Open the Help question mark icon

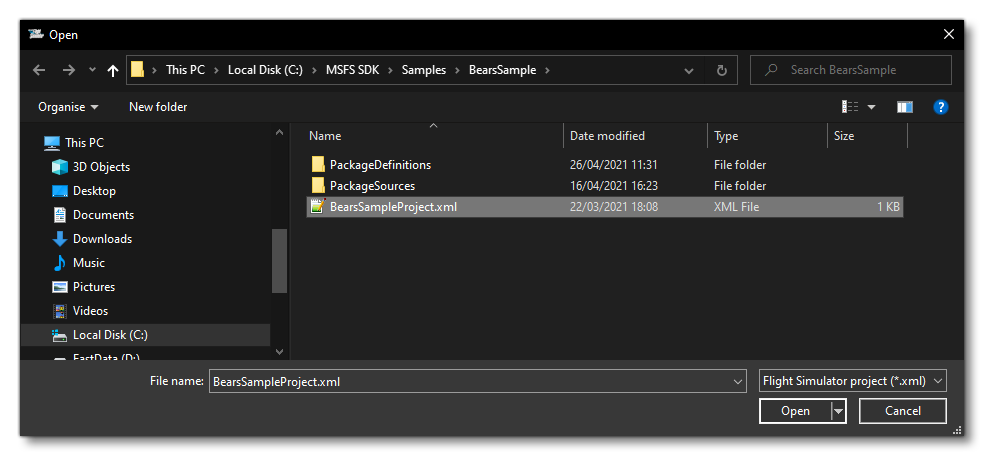pyautogui.click(x=940, y=107)
